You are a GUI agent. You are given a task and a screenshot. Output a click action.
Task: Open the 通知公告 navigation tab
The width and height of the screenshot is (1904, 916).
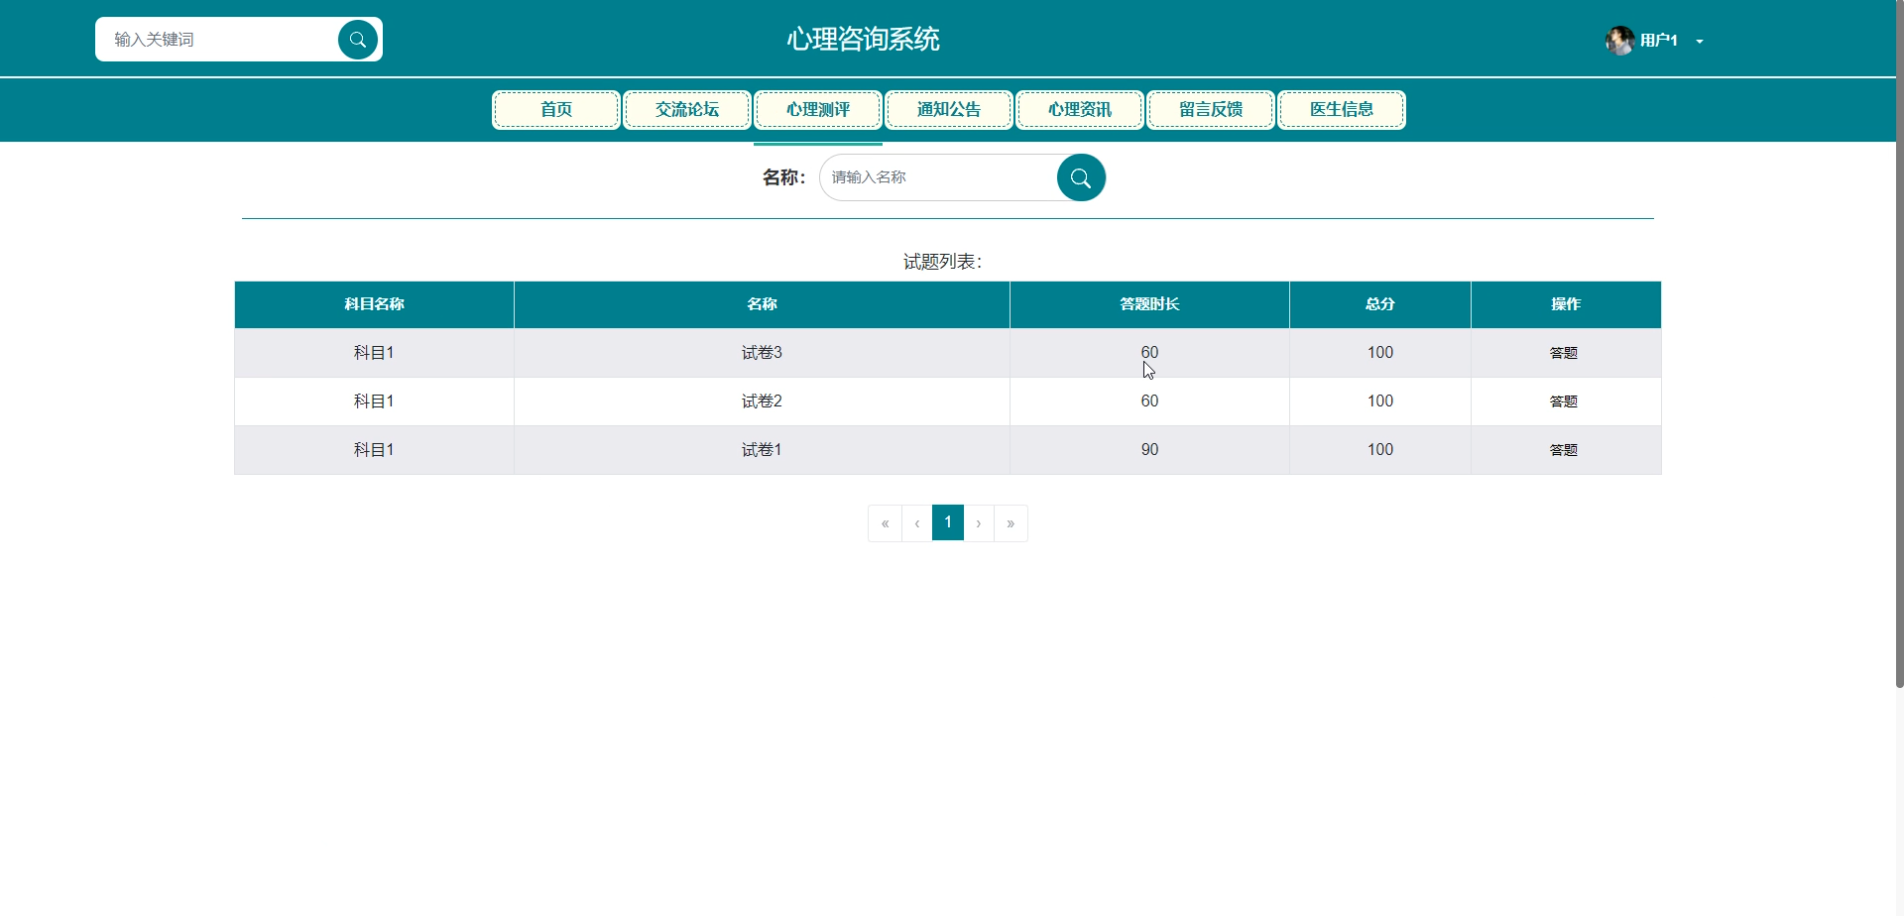click(949, 109)
